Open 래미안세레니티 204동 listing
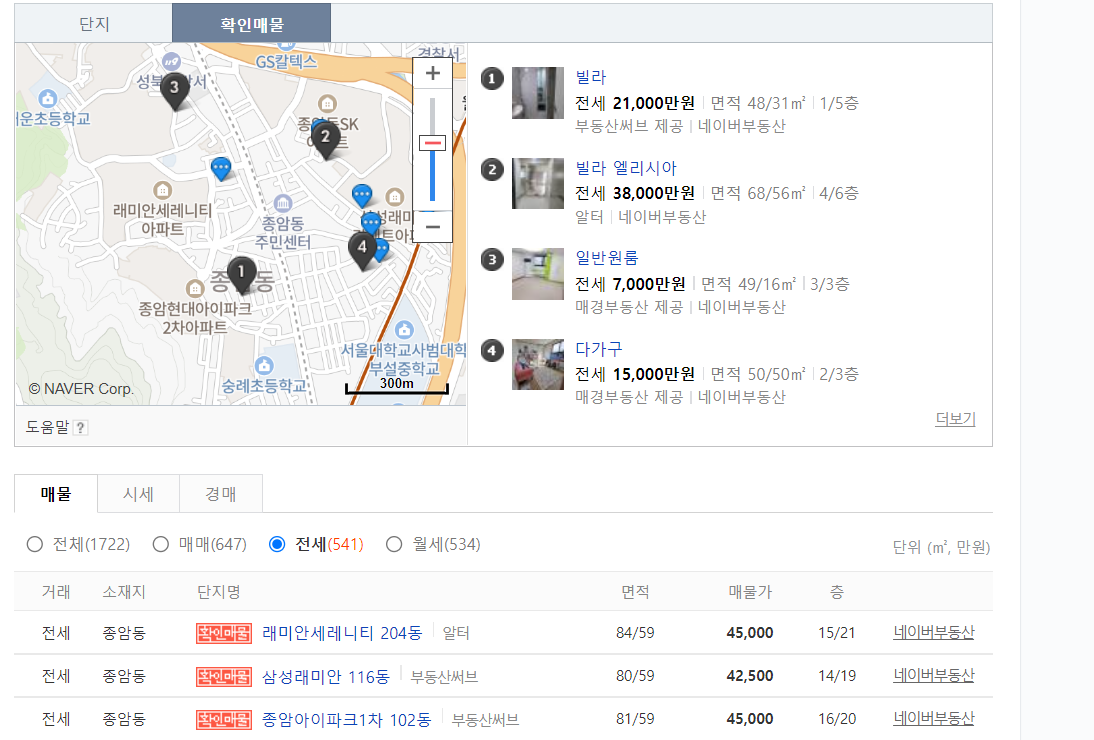 click(x=342, y=633)
